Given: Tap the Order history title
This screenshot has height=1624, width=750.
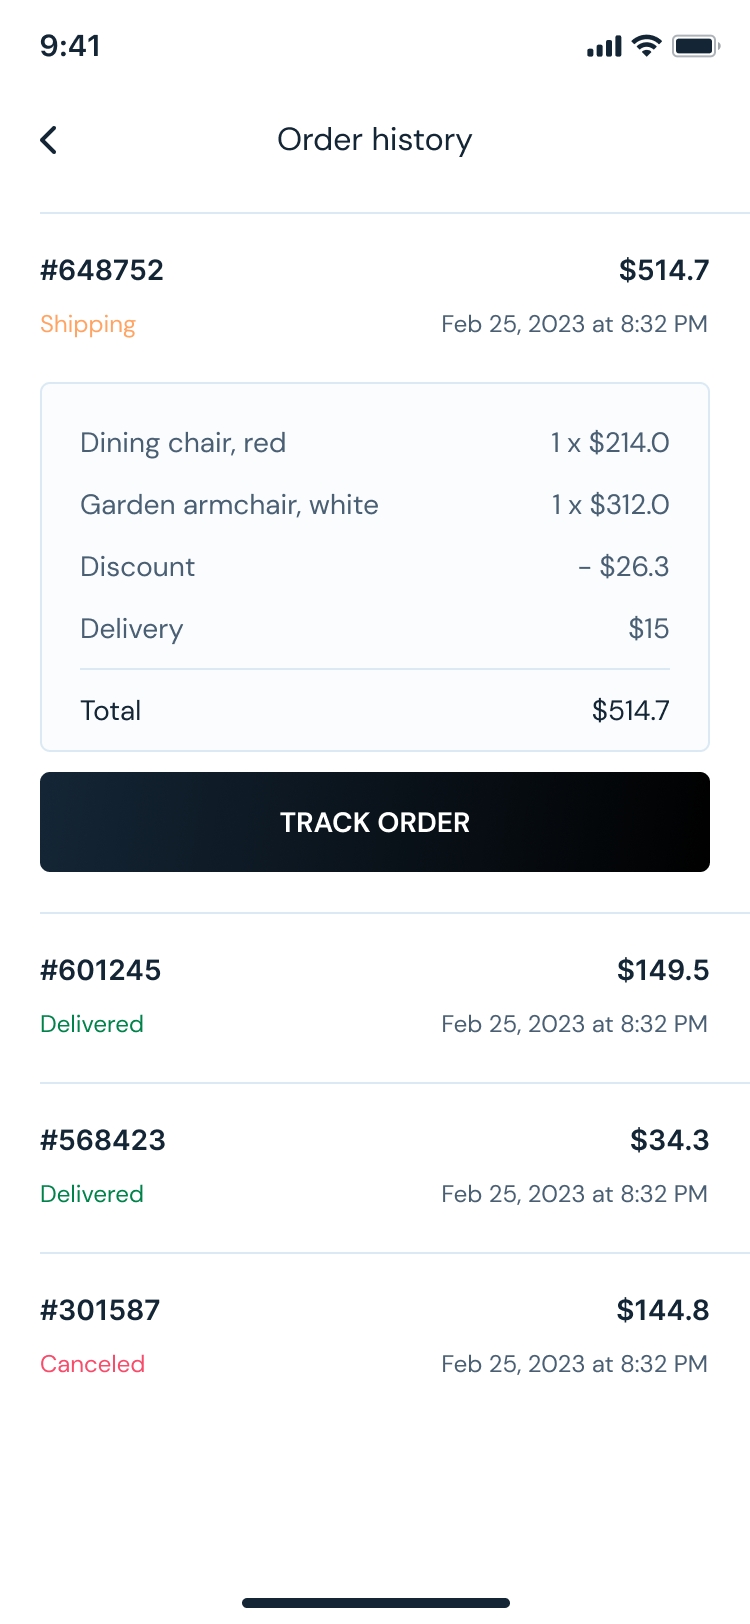Looking at the screenshot, I should (374, 140).
